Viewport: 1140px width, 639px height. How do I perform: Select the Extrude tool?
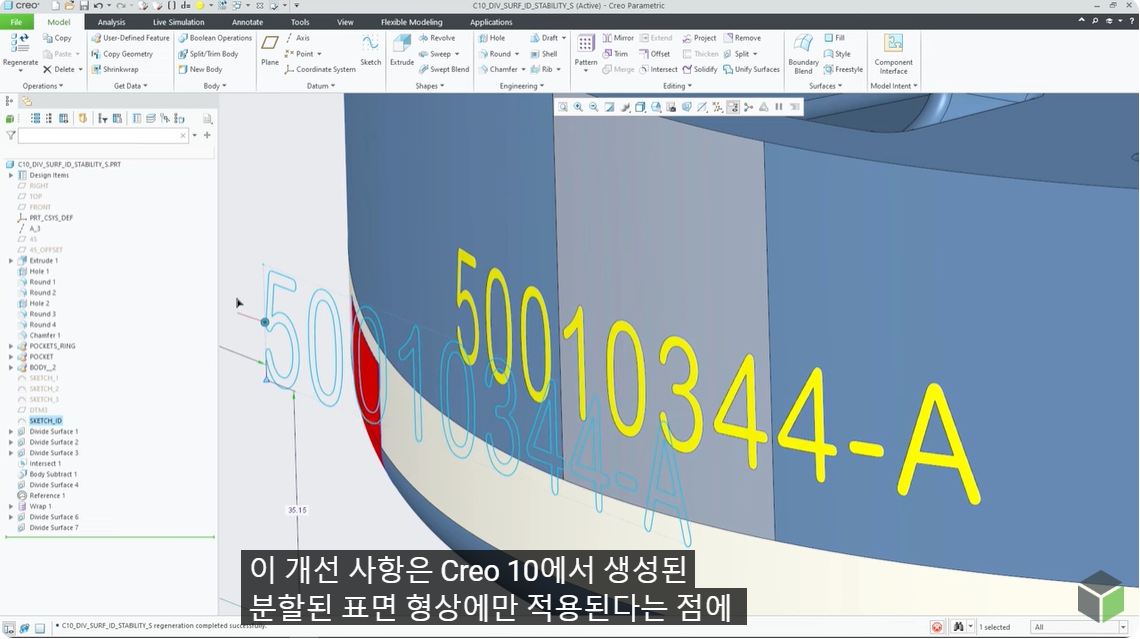coord(401,51)
